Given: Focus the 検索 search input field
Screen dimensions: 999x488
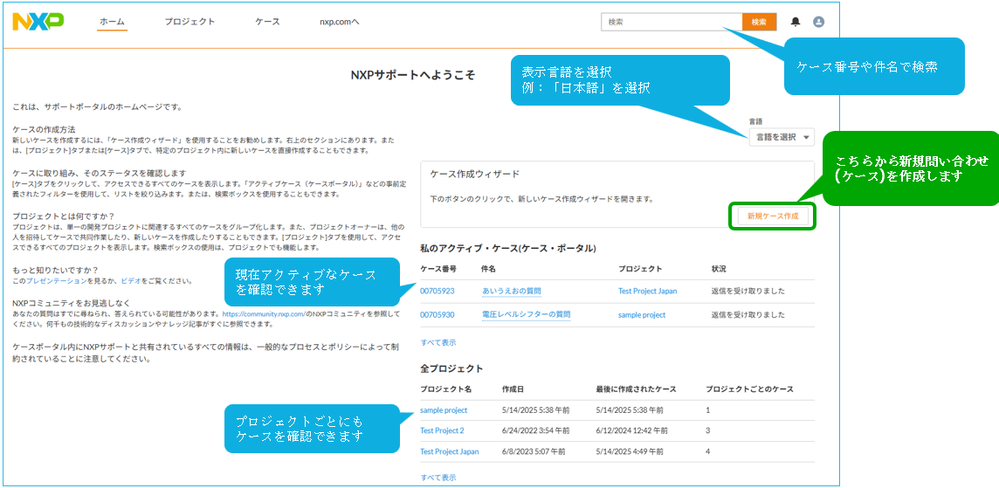Looking at the screenshot, I should point(672,22).
